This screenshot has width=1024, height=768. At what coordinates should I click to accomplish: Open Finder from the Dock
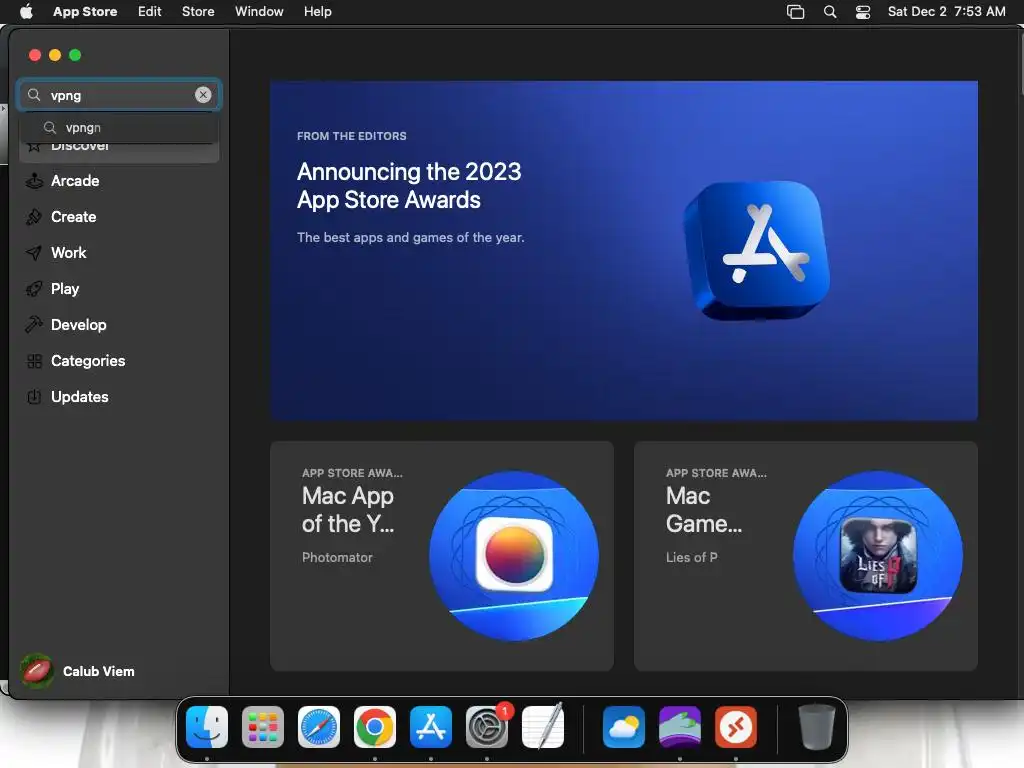207,727
